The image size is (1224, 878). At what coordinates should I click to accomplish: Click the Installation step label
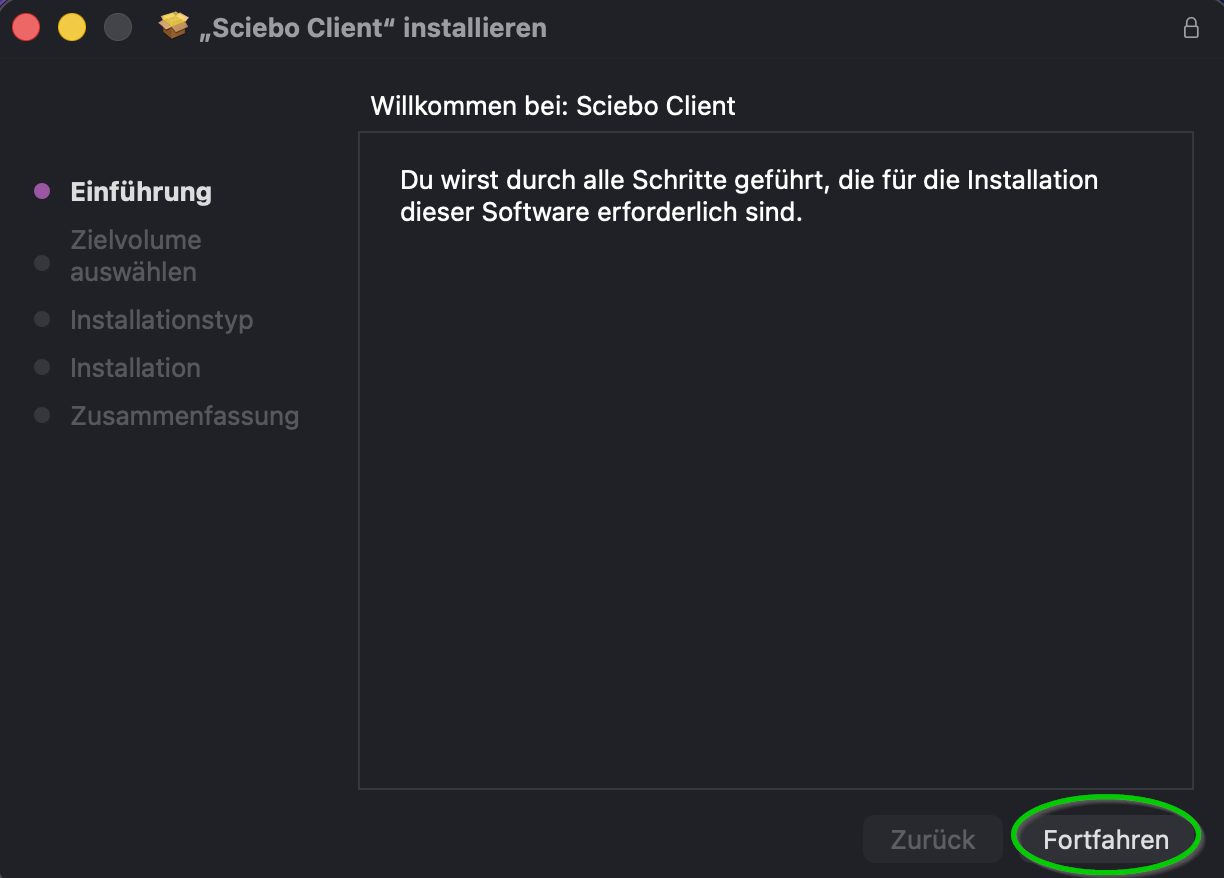pyautogui.click(x=135, y=367)
